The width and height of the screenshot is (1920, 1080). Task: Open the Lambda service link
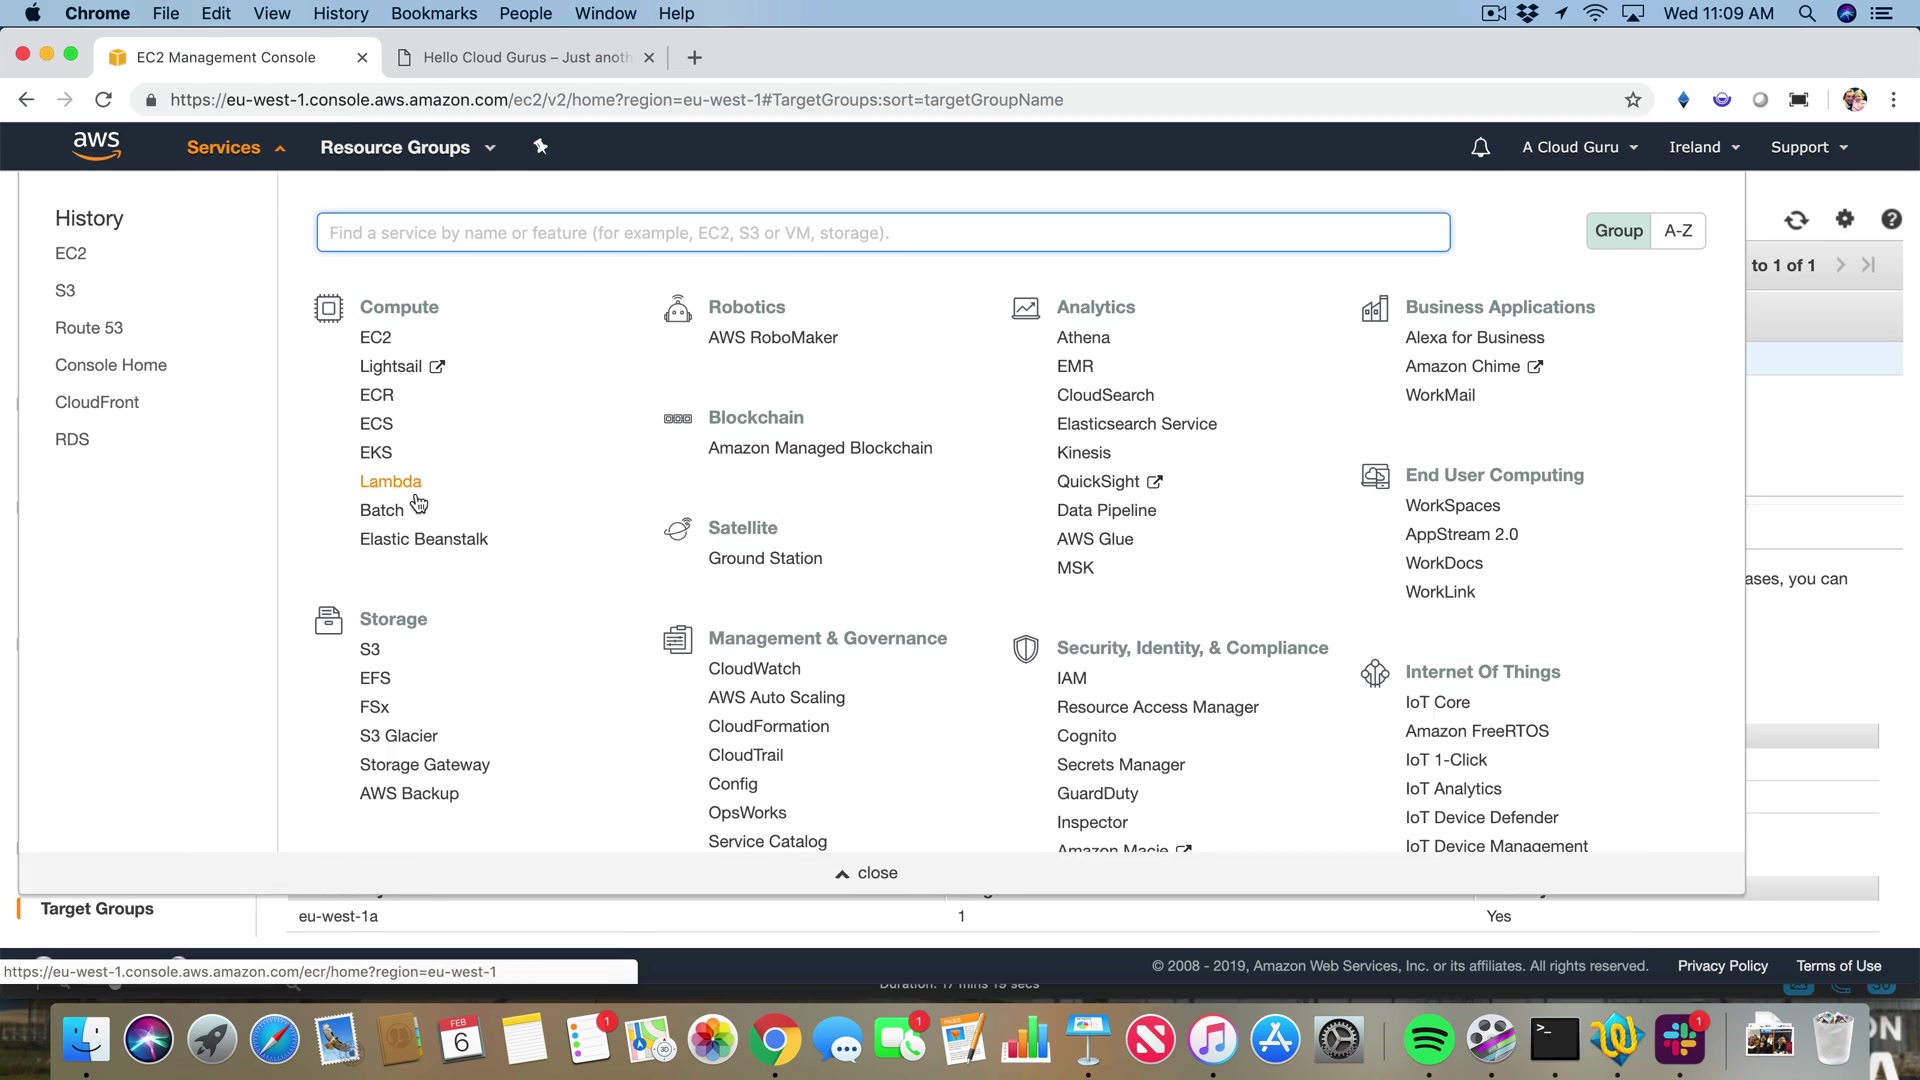tap(390, 481)
